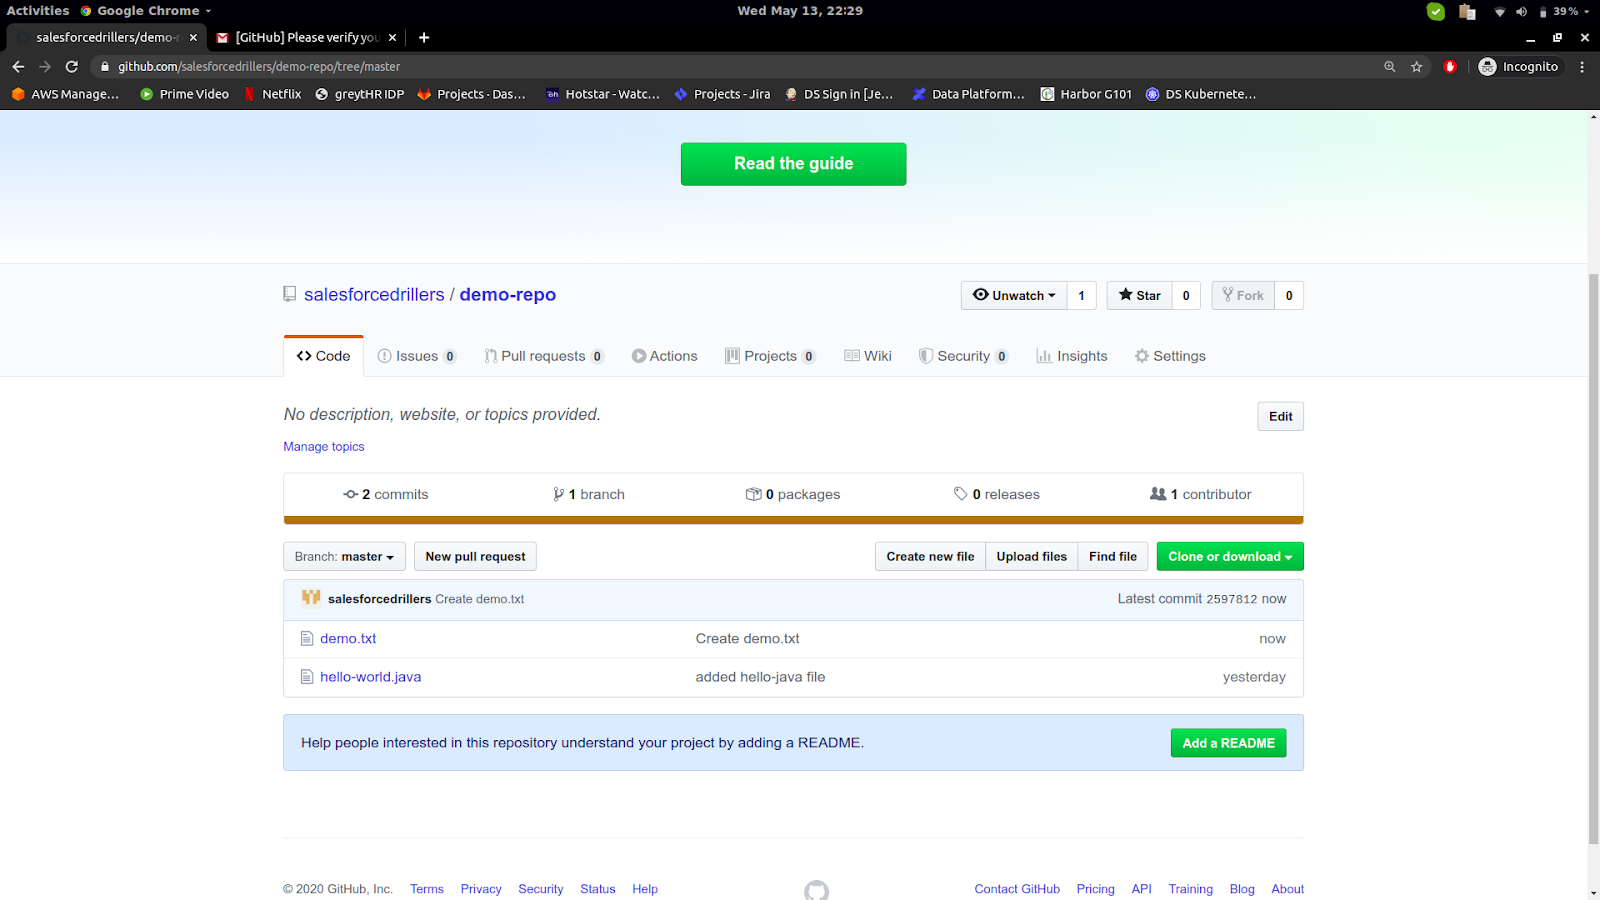Open the Wiki tab

point(867,356)
